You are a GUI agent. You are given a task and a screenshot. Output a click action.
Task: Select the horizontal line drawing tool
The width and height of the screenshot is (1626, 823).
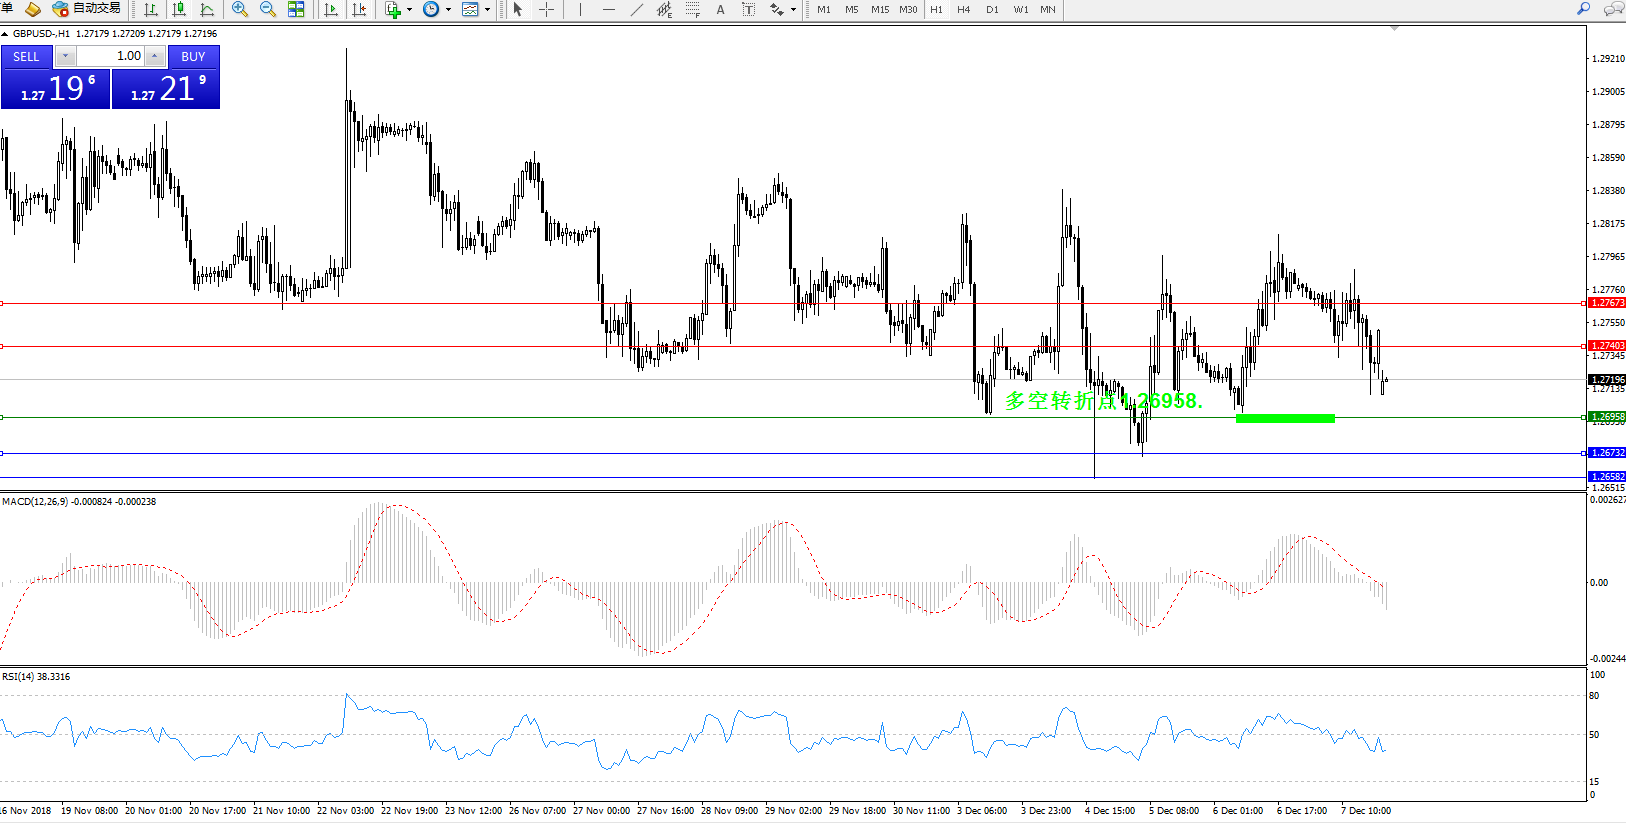(x=608, y=9)
